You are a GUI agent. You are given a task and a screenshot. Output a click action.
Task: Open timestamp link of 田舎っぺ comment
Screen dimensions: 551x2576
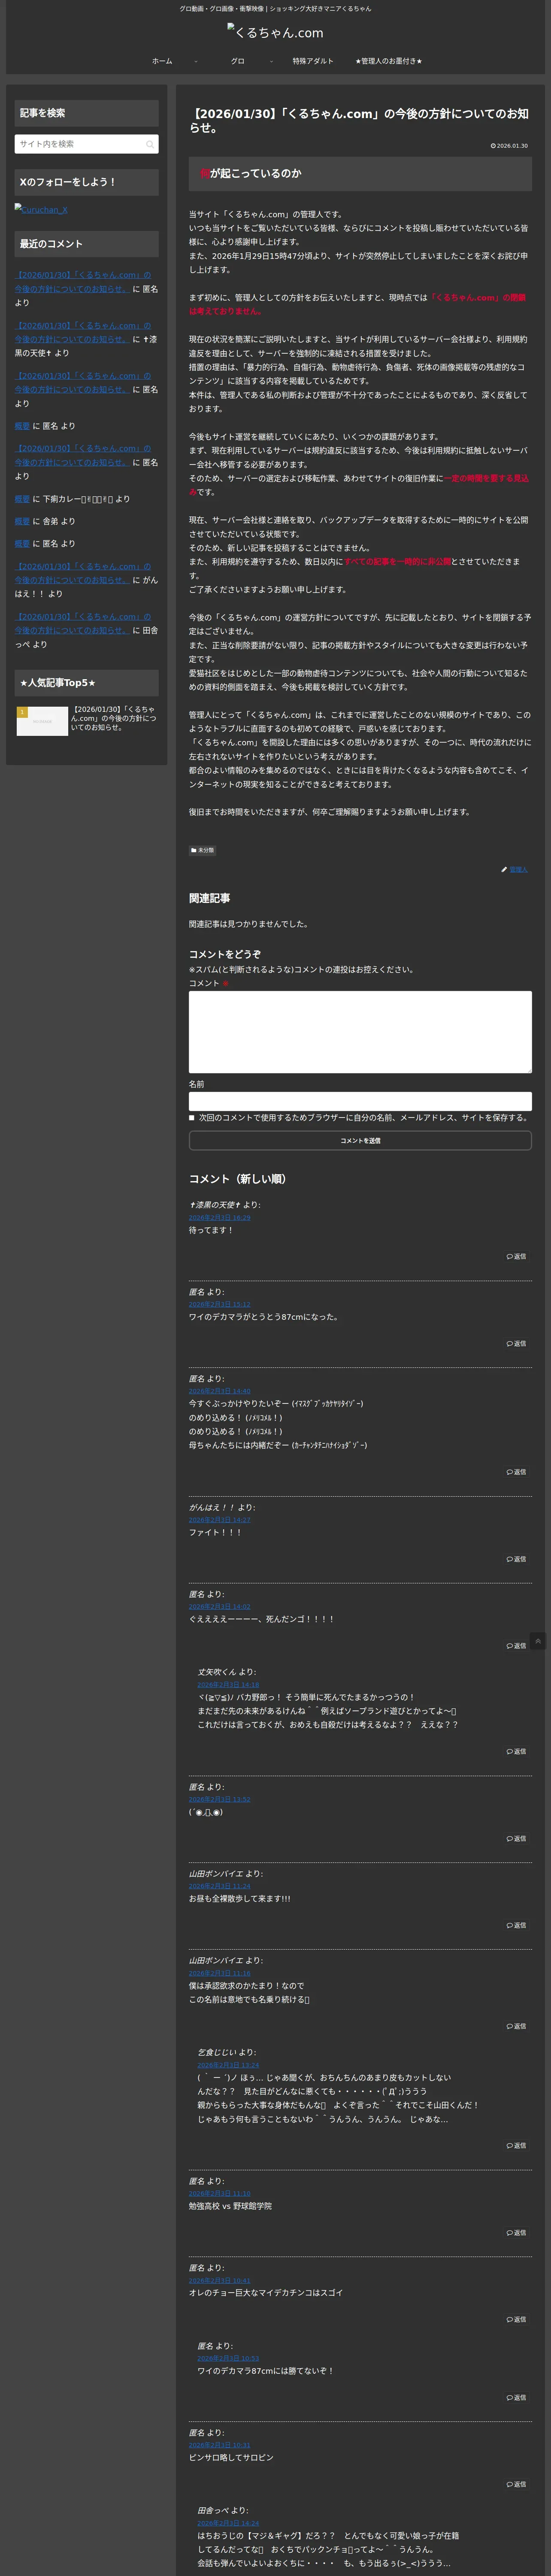tap(228, 2523)
